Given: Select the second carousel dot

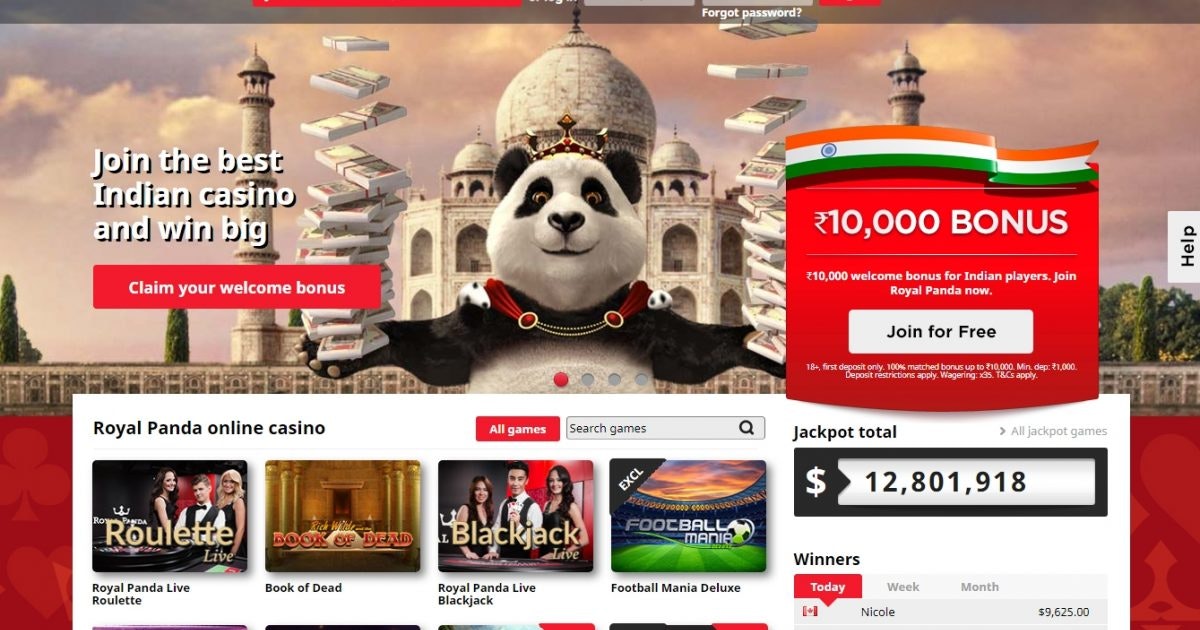Looking at the screenshot, I should (x=588, y=379).
